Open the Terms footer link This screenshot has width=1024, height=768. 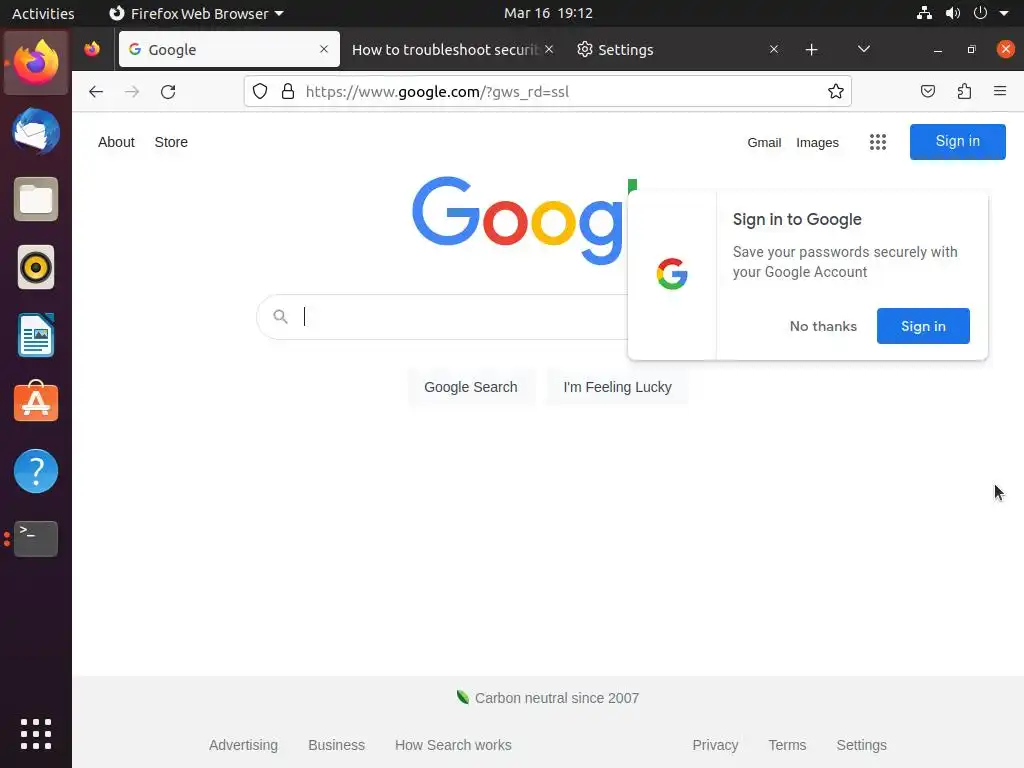tap(787, 745)
